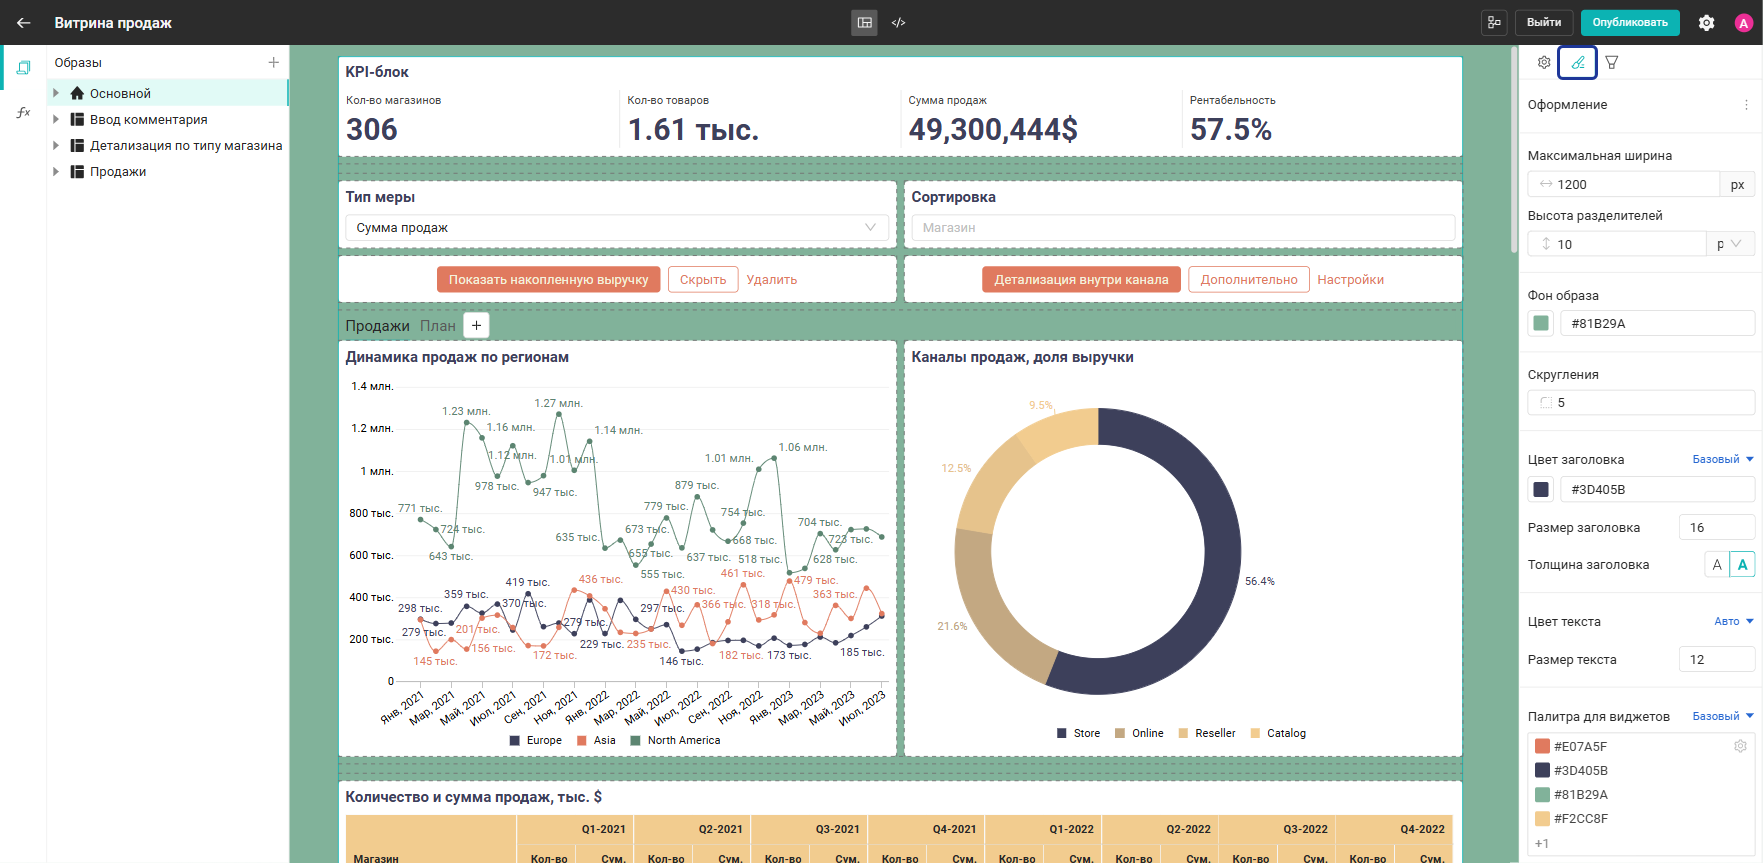
Task: Click the Выйти button
Action: [x=1544, y=22]
